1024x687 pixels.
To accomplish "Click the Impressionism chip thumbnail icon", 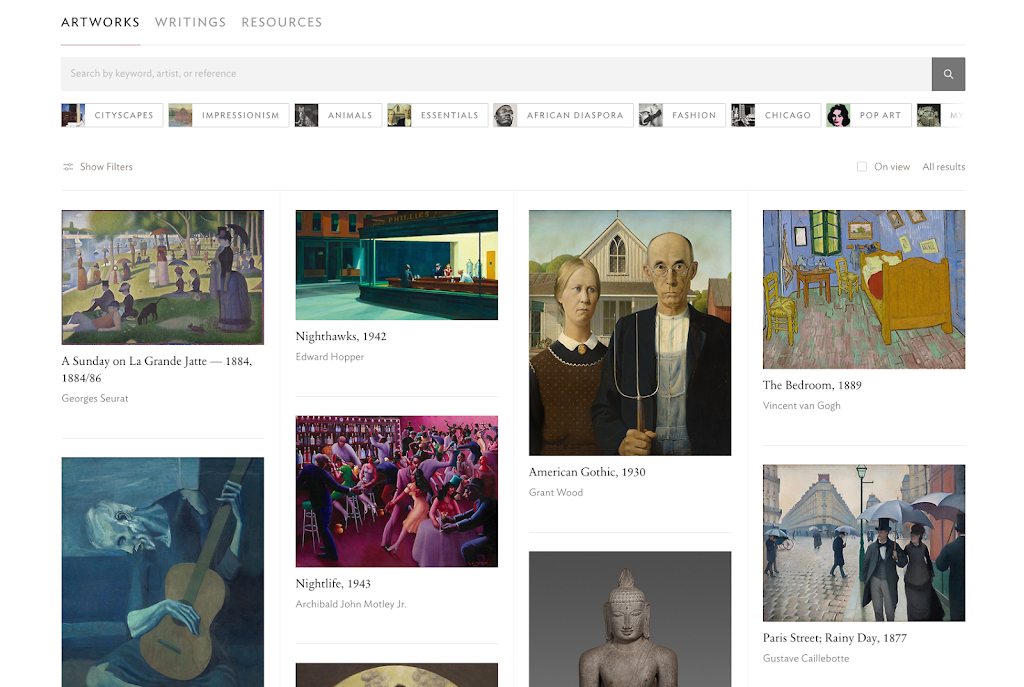I will click(180, 115).
